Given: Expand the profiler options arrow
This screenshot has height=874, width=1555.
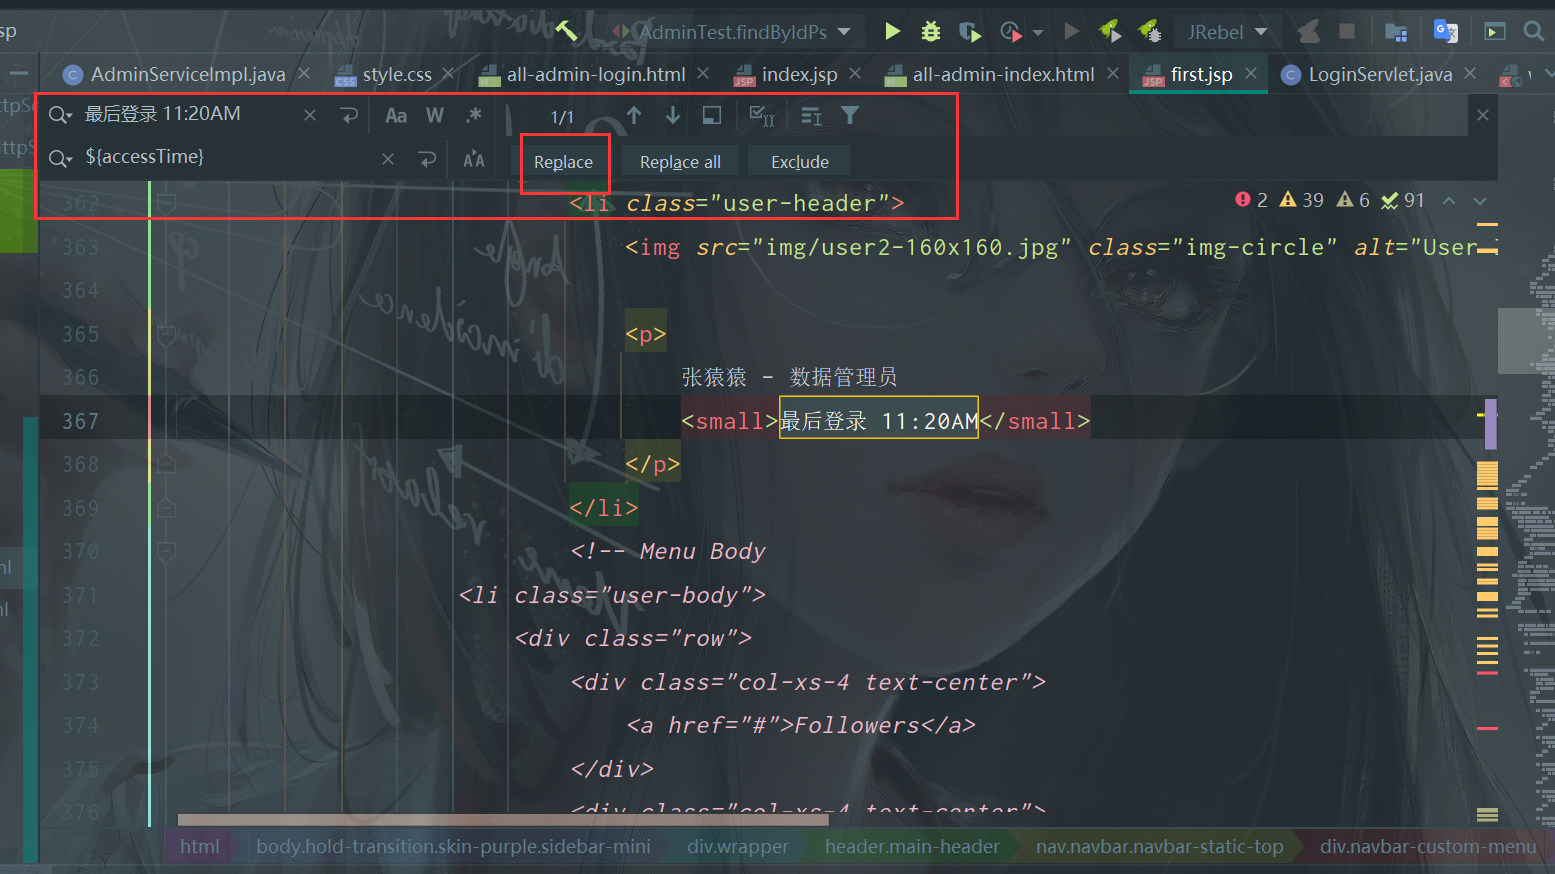Looking at the screenshot, I should point(1038,33).
